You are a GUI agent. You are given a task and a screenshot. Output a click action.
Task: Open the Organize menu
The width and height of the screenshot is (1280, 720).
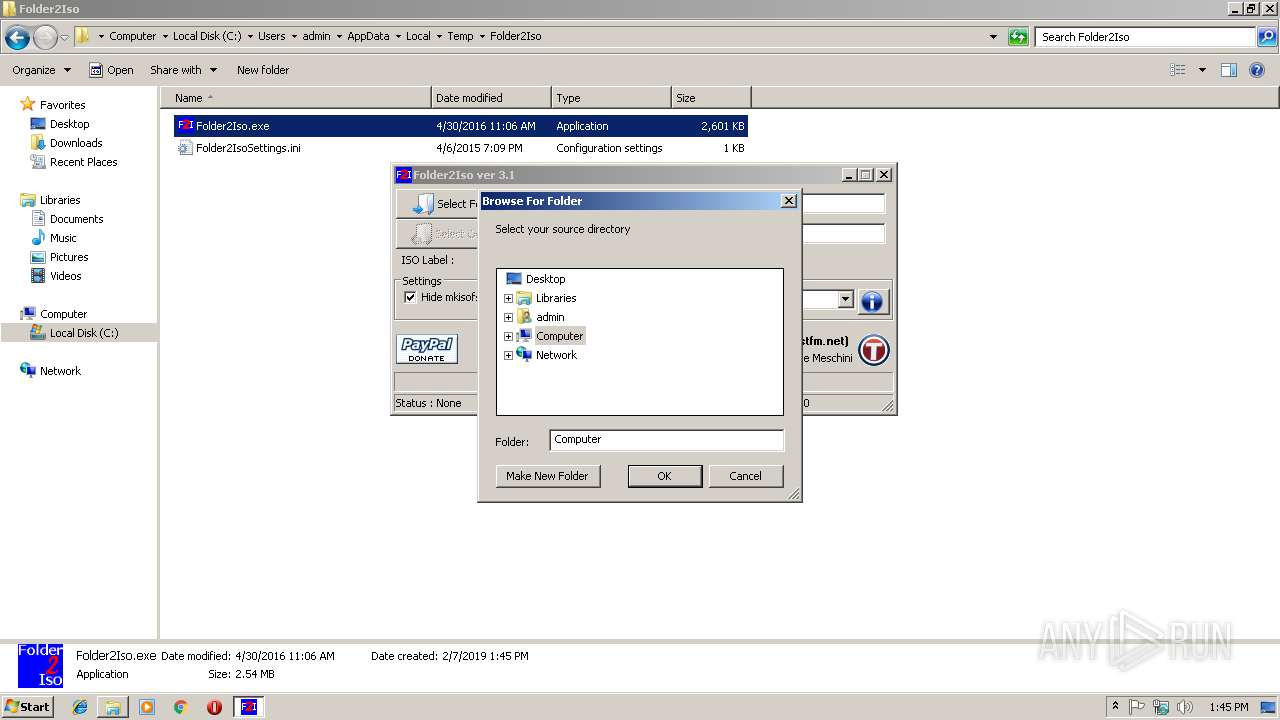[x=41, y=70]
